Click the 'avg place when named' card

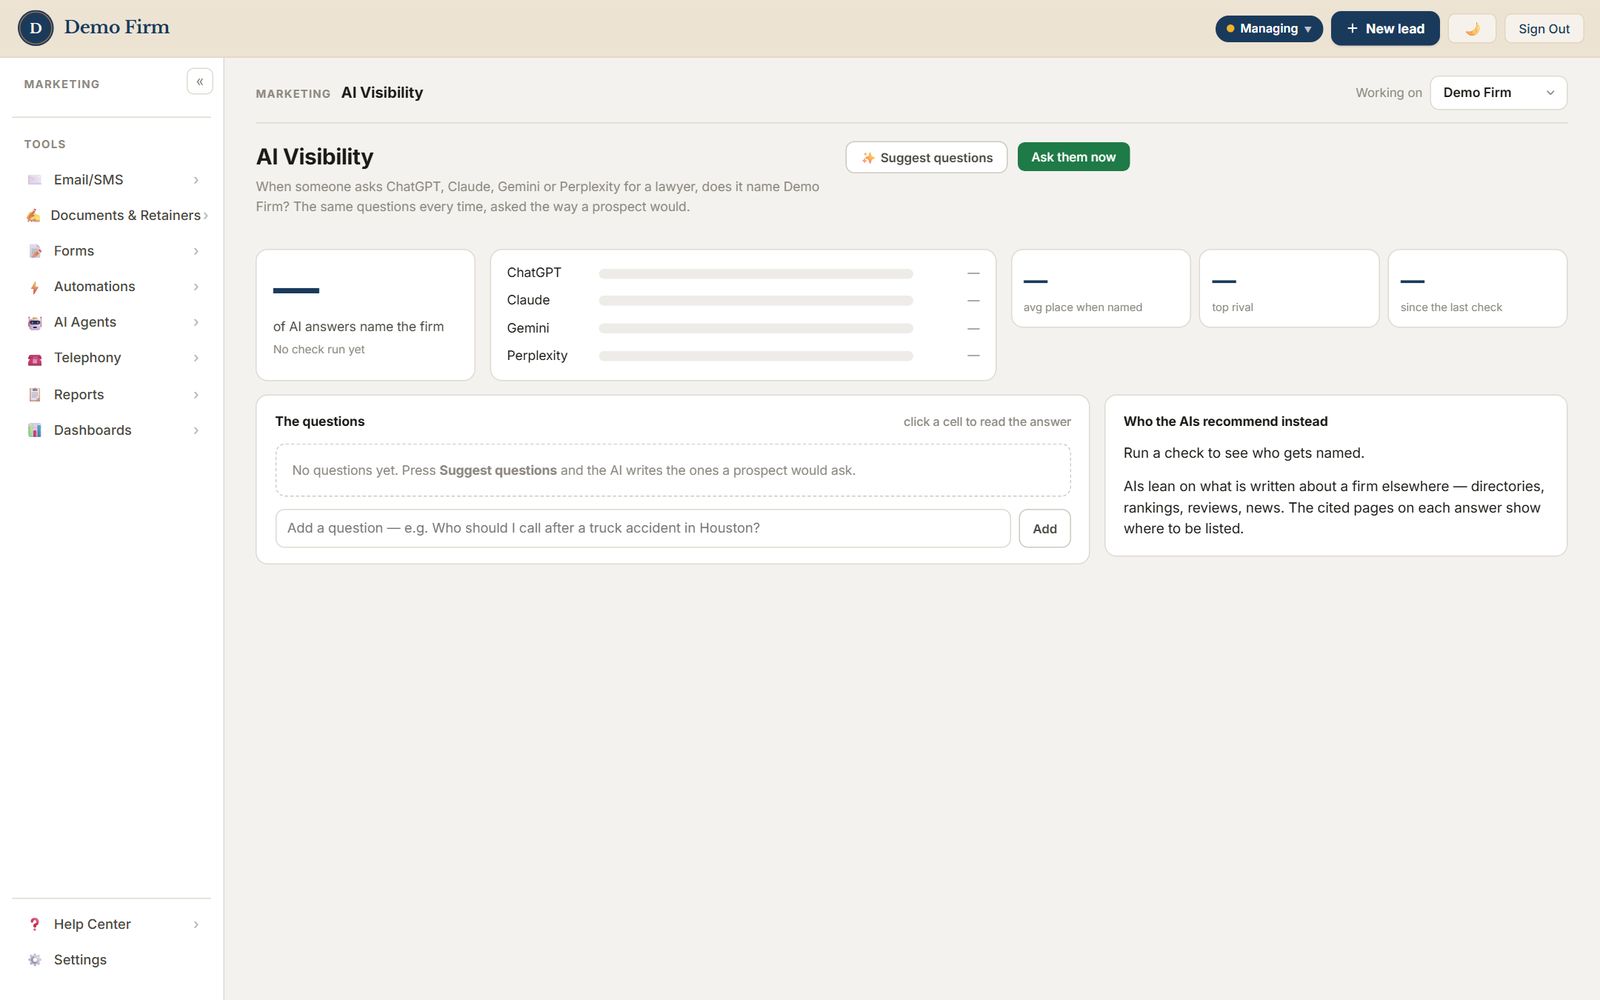click(1101, 288)
